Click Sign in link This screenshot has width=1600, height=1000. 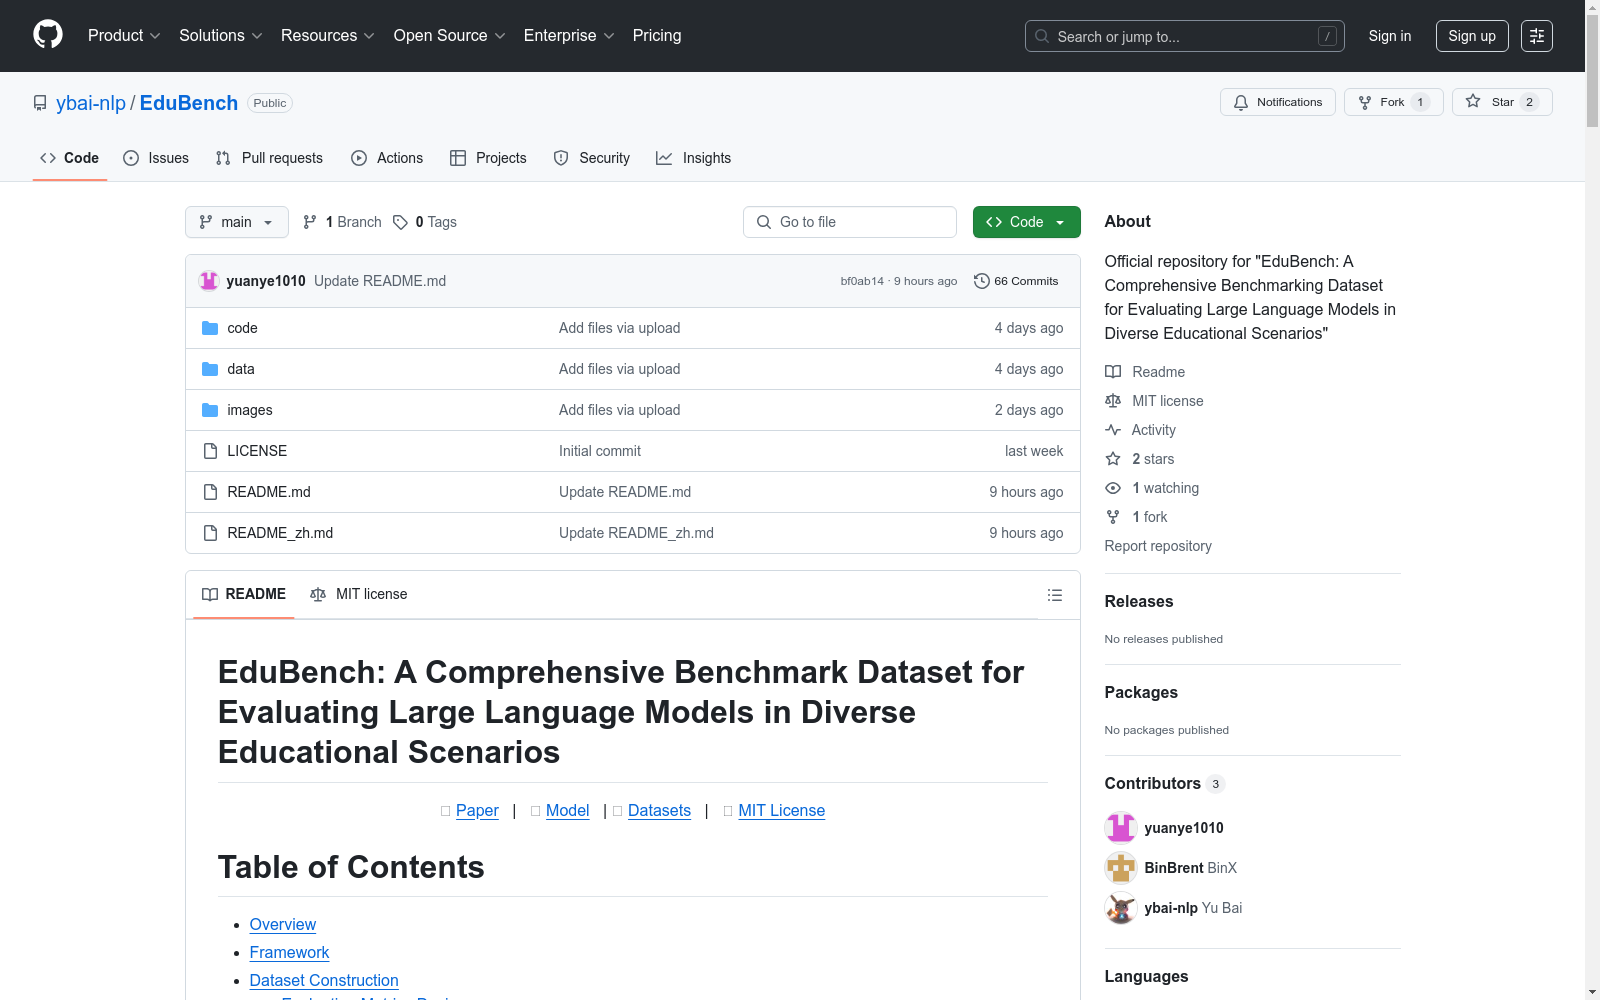(x=1390, y=36)
